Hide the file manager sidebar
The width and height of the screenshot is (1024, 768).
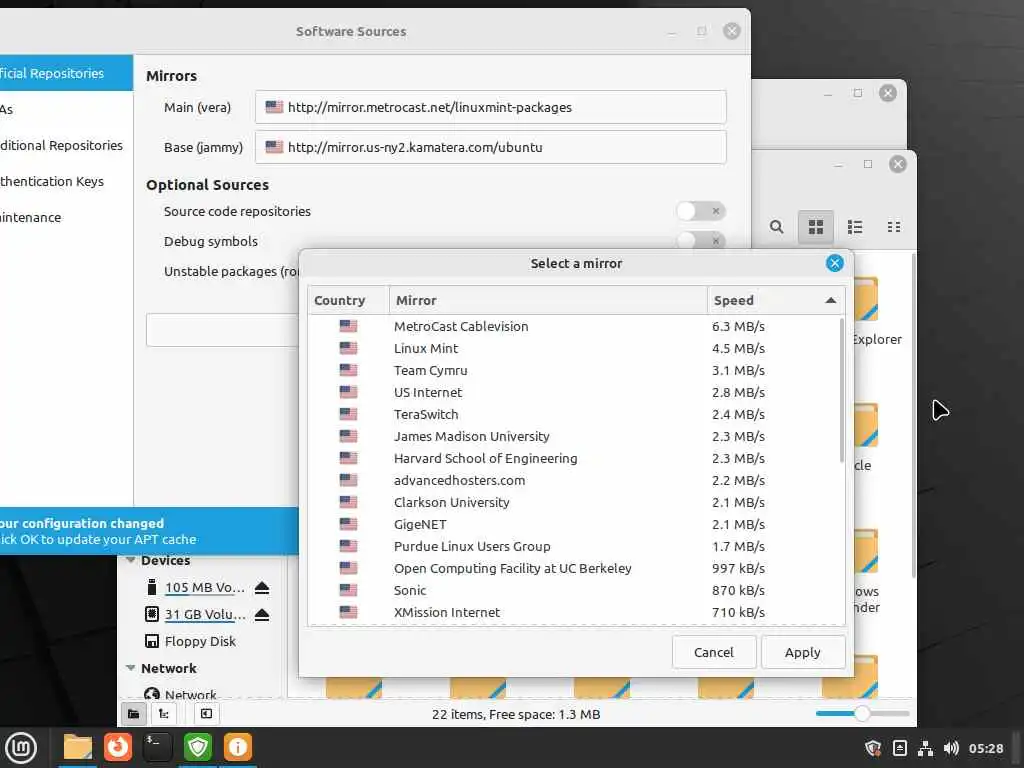tap(206, 714)
